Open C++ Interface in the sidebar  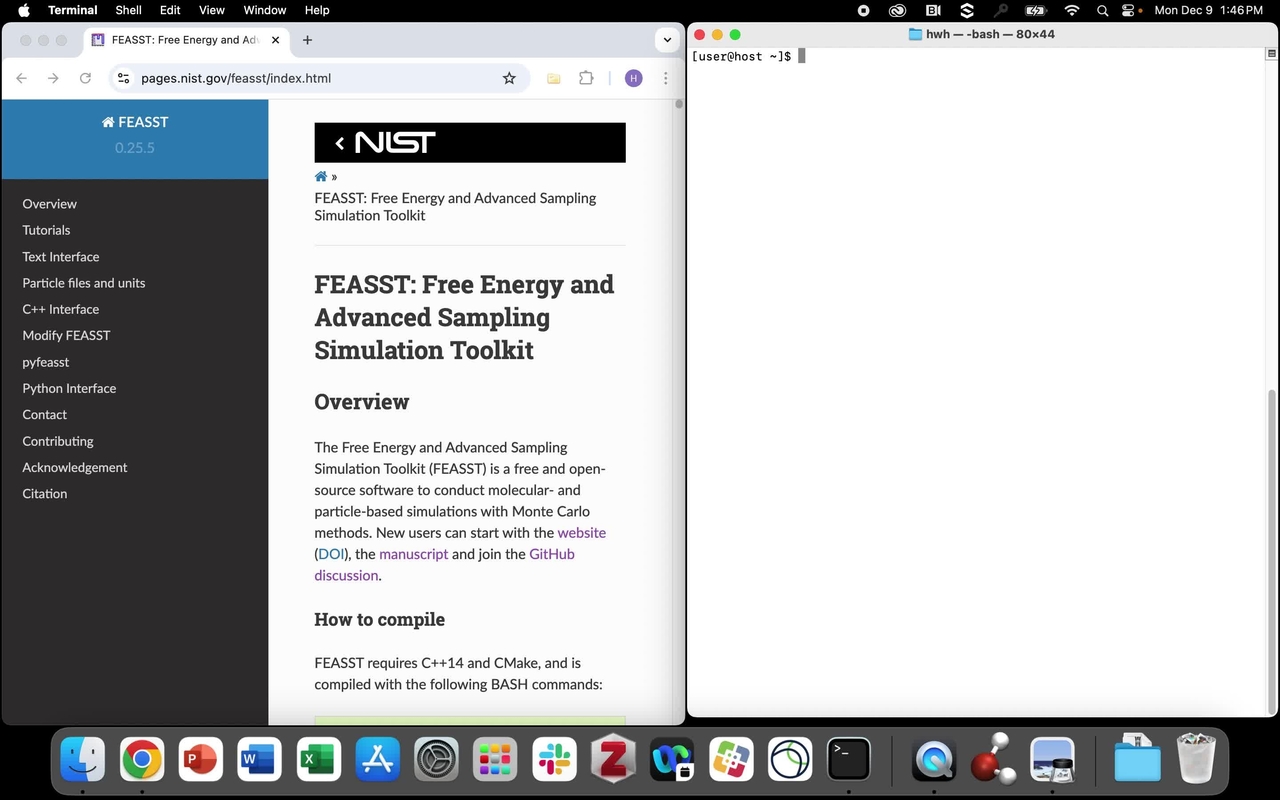coord(61,309)
